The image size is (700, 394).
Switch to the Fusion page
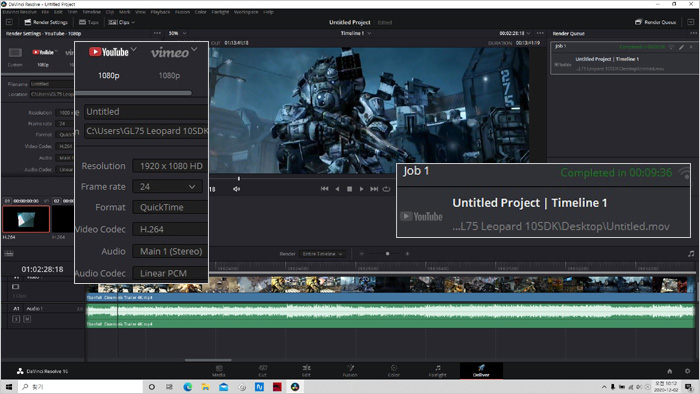(350, 371)
